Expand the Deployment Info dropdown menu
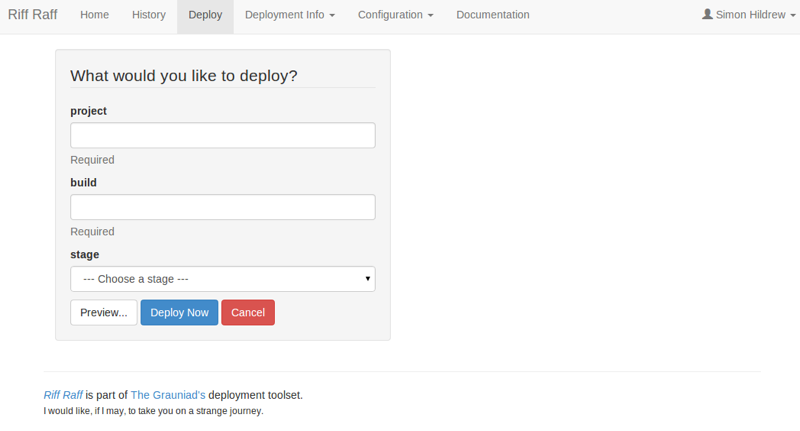Image resolution: width=800 pixels, height=431 pixels. [x=290, y=15]
